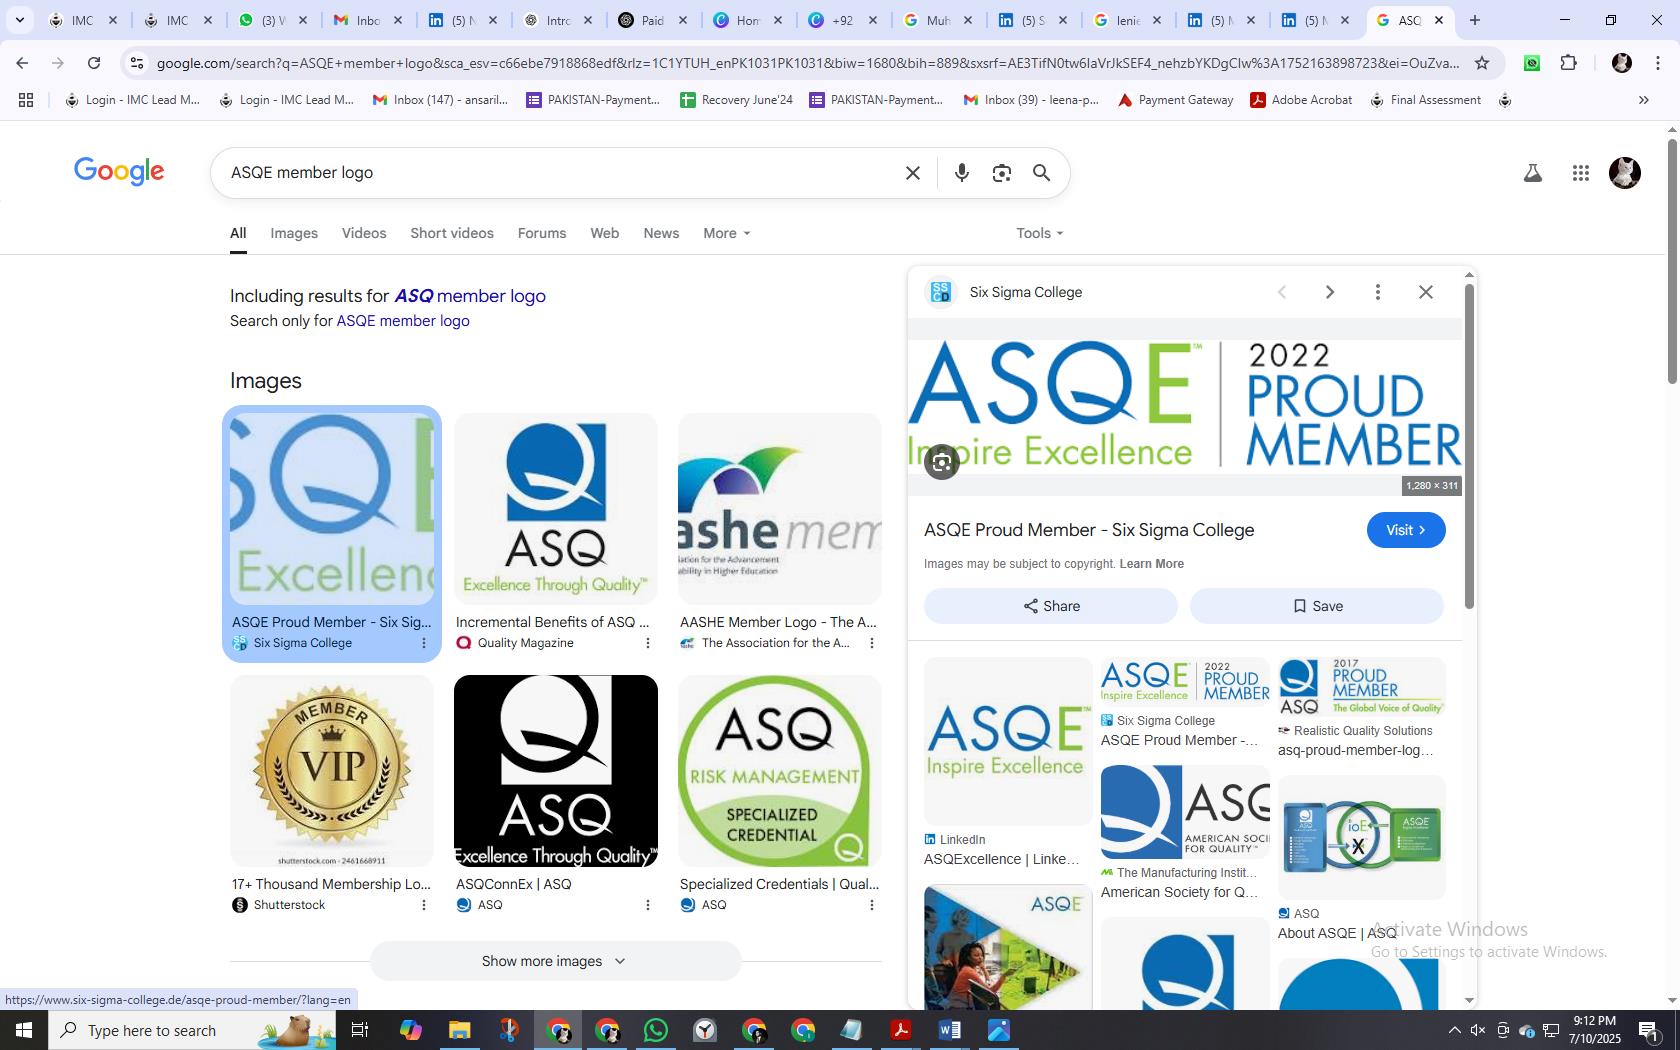Click the URL address bar

click(807, 63)
